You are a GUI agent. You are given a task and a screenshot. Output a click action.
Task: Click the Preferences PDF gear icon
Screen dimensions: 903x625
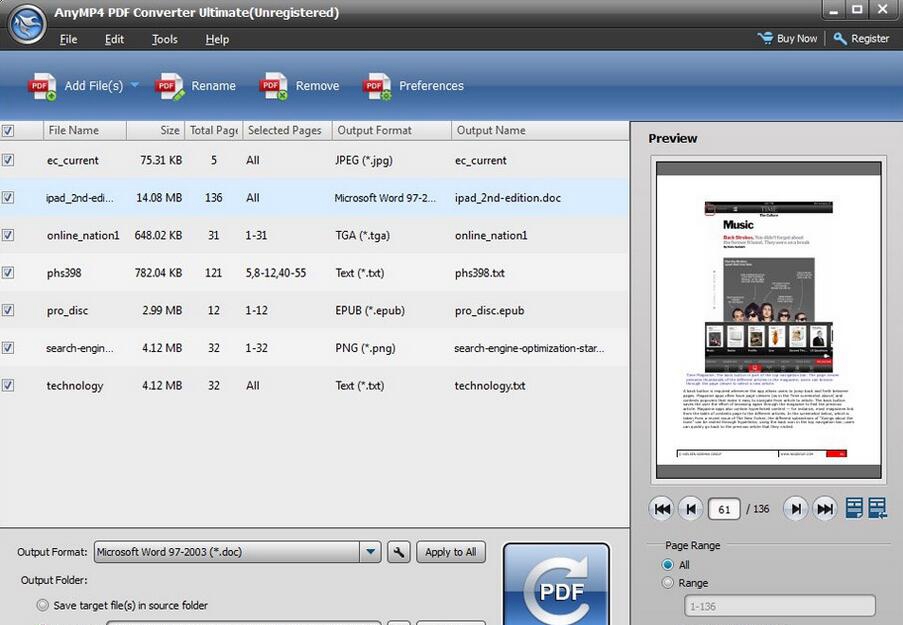(x=377, y=86)
